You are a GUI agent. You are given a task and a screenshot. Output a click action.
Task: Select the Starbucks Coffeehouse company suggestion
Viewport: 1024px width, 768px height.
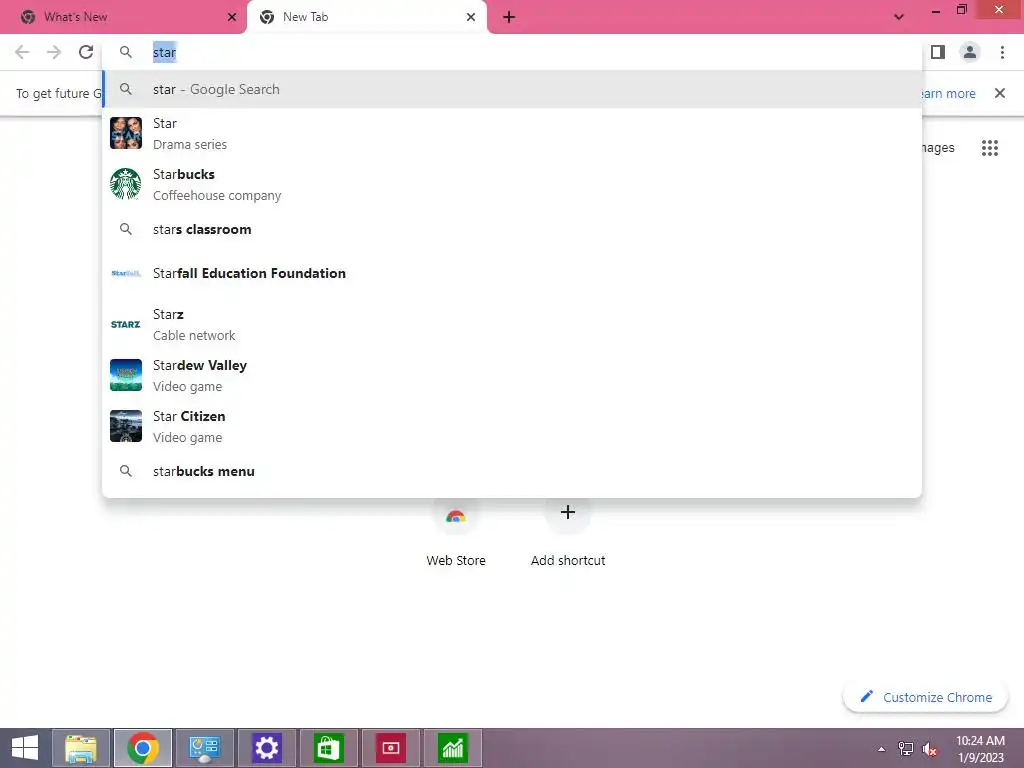[x=512, y=184]
